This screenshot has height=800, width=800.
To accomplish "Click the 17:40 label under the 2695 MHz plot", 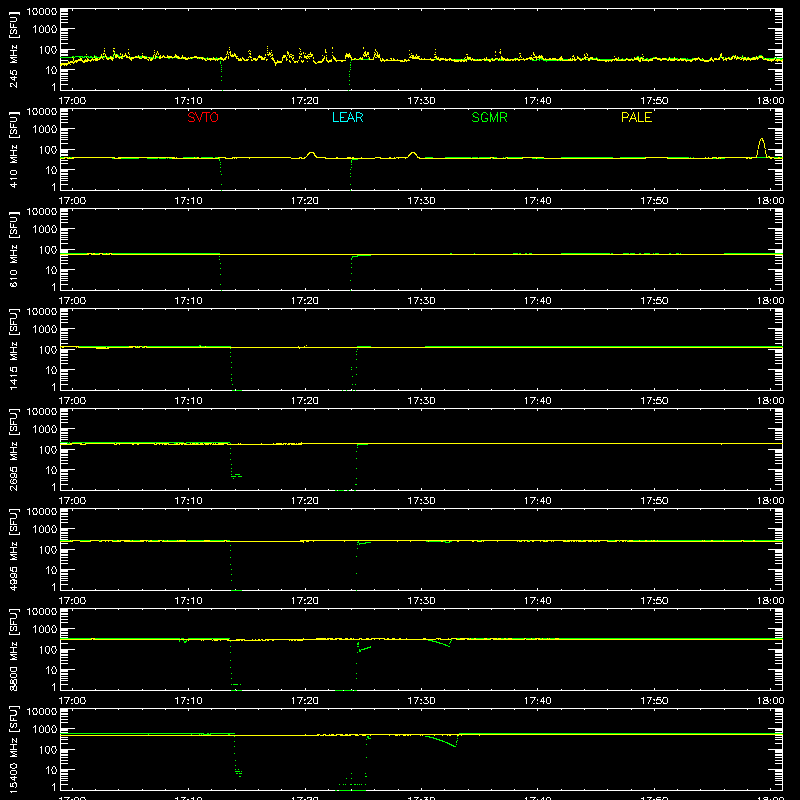I will pyautogui.click(x=537, y=501).
